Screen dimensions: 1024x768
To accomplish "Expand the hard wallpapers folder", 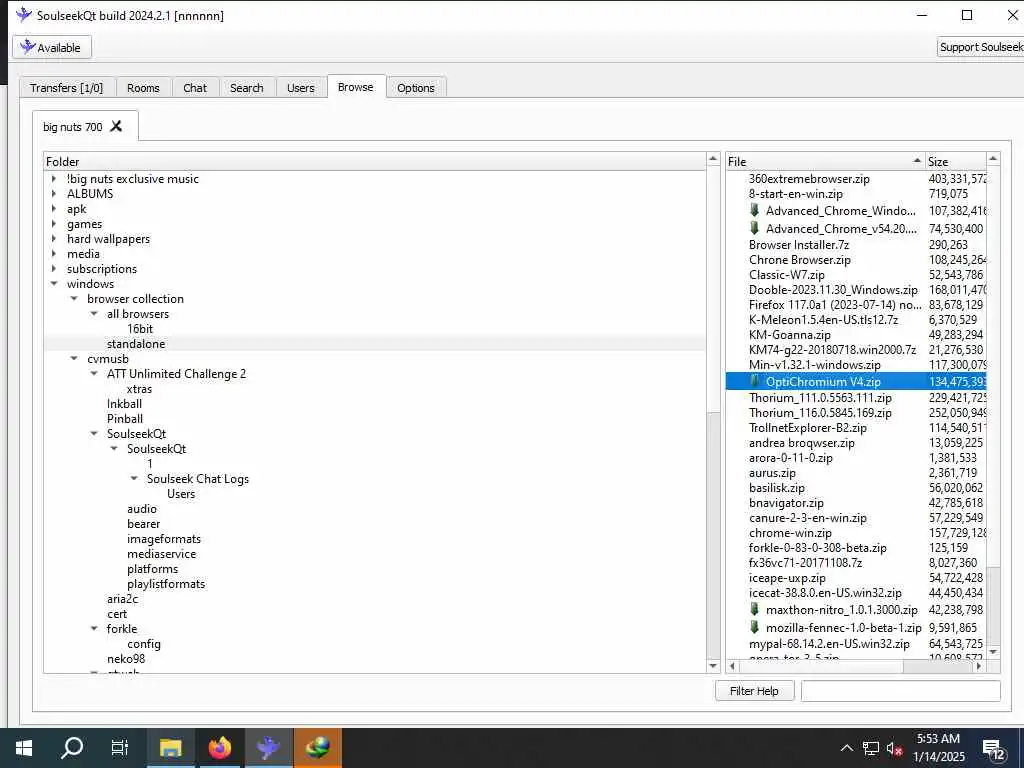I will click(x=54, y=238).
